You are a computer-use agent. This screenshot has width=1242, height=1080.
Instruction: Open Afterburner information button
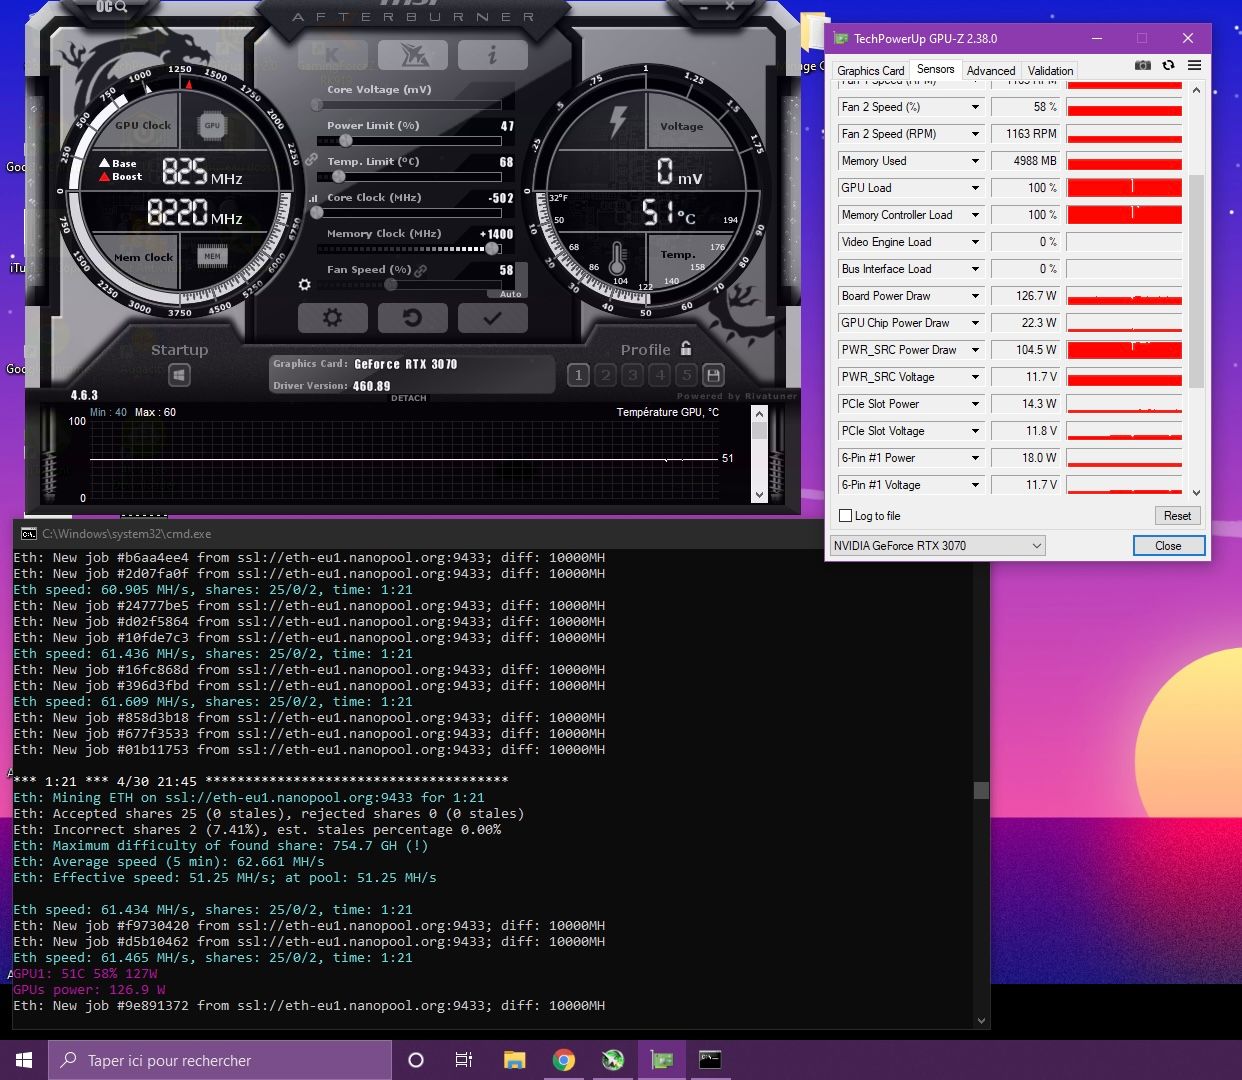point(492,55)
